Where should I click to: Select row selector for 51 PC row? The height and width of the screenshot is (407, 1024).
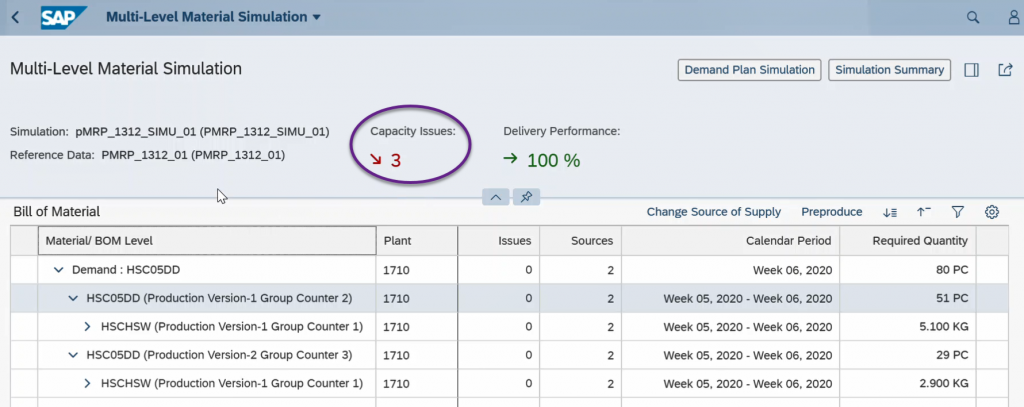(x=24, y=299)
